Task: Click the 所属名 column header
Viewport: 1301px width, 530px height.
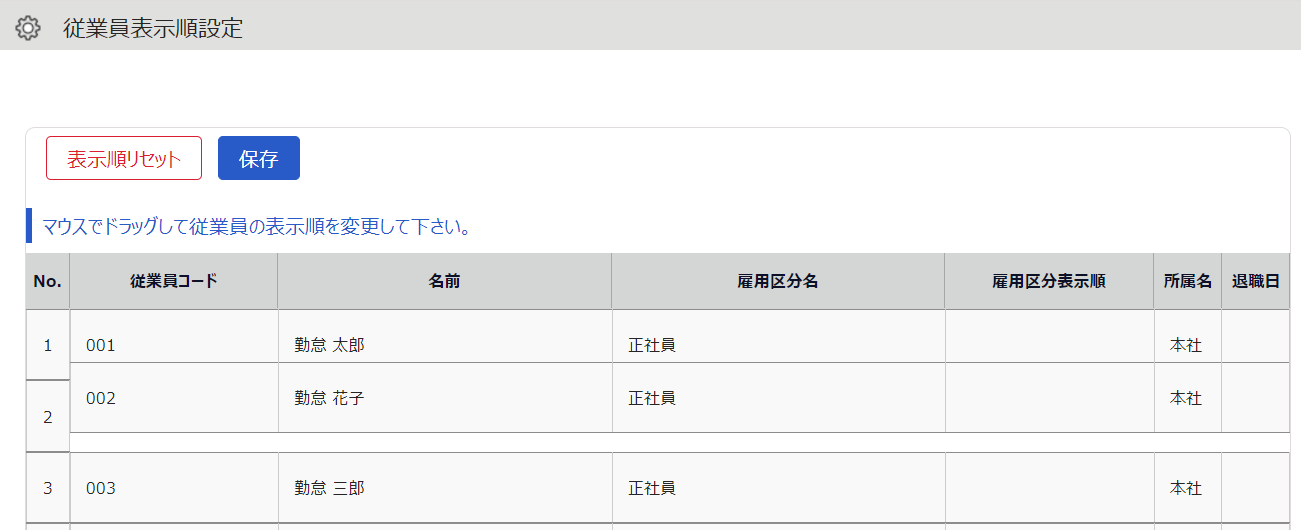Action: pos(1187,281)
